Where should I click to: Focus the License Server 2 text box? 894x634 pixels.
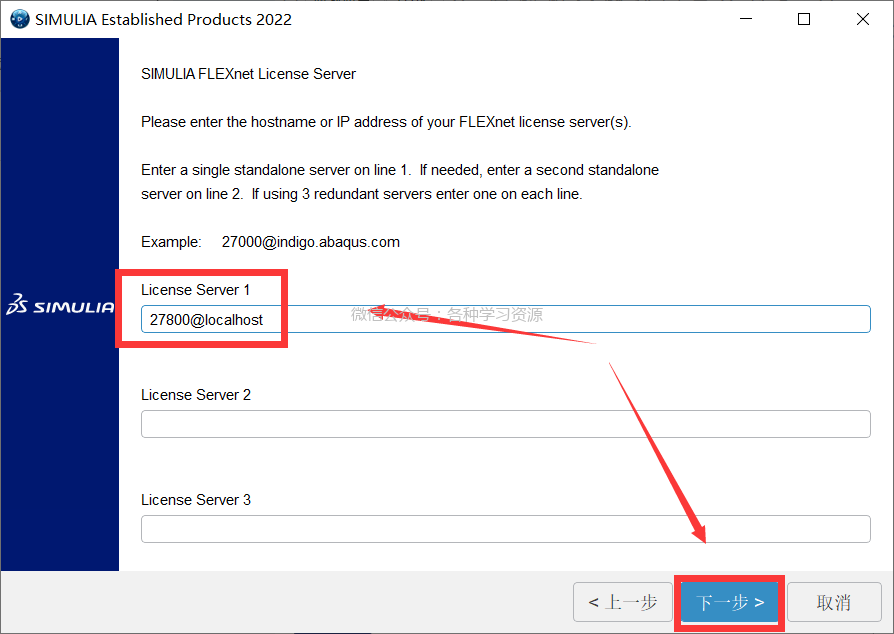[505, 424]
